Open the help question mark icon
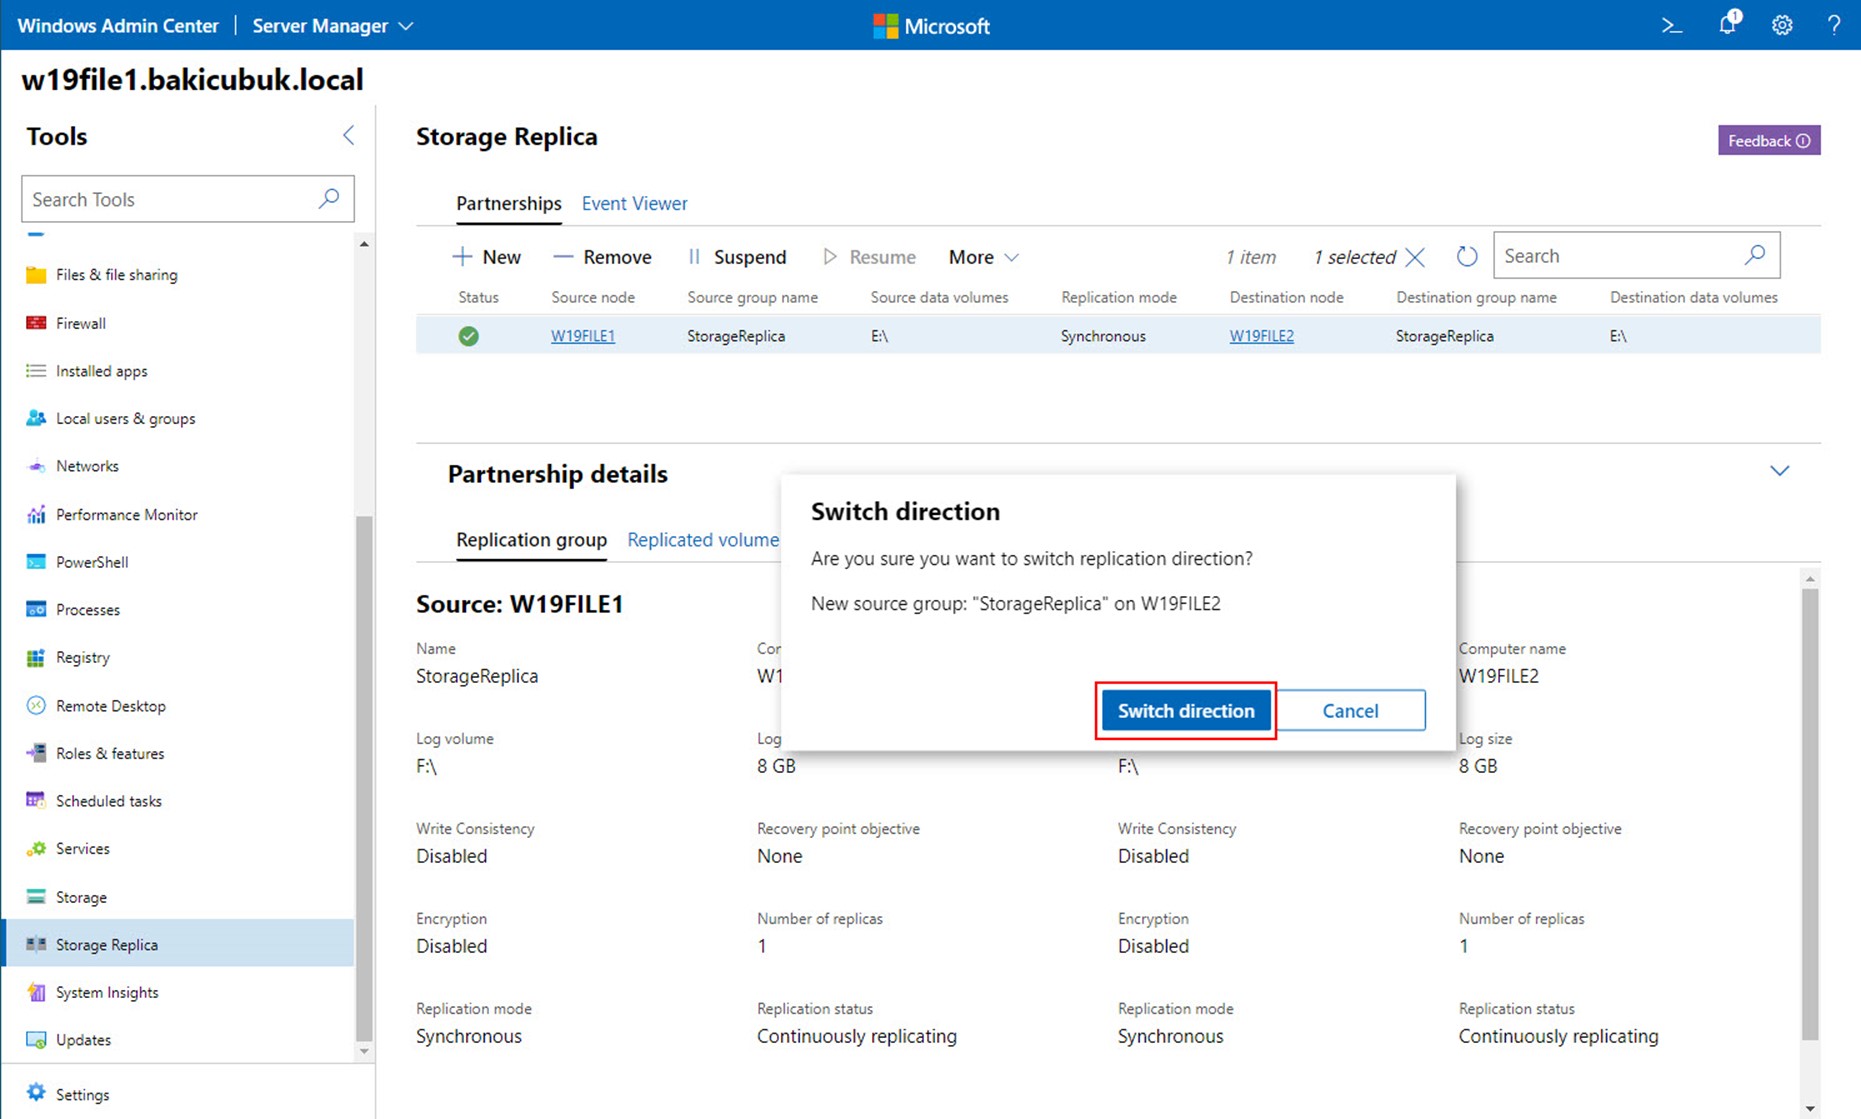 (x=1833, y=25)
